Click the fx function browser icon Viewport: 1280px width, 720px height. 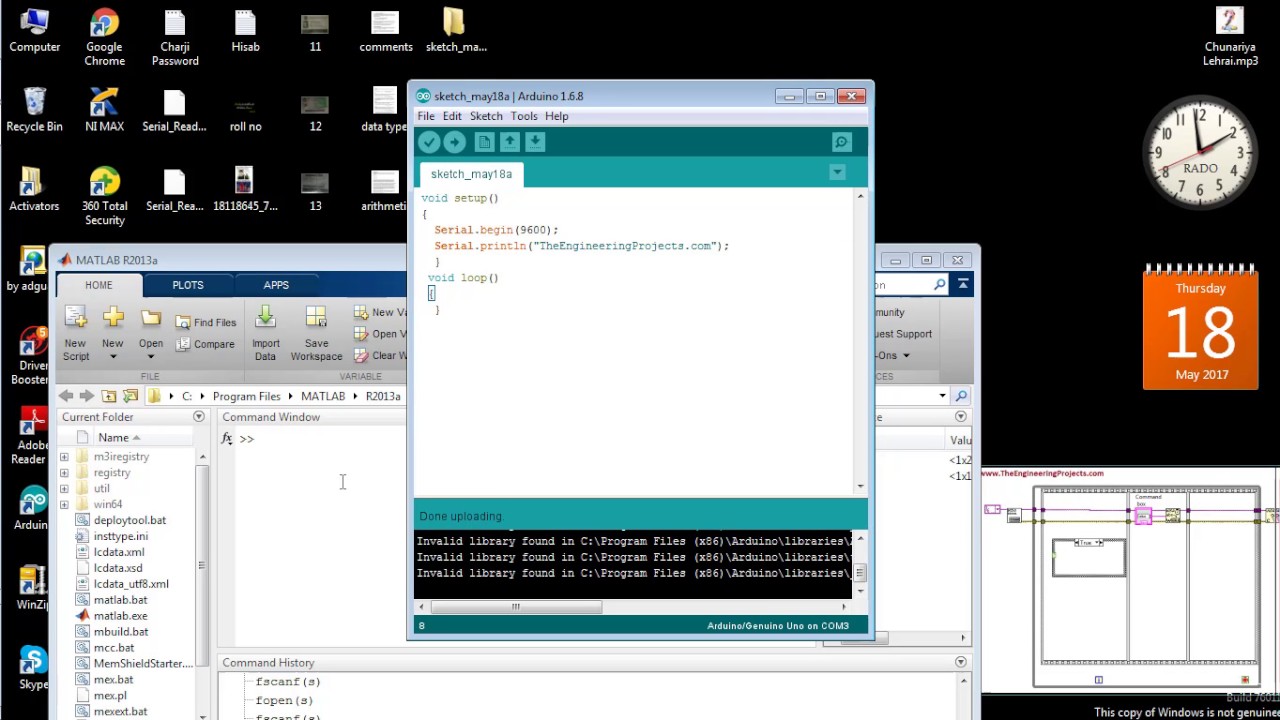tap(227, 439)
